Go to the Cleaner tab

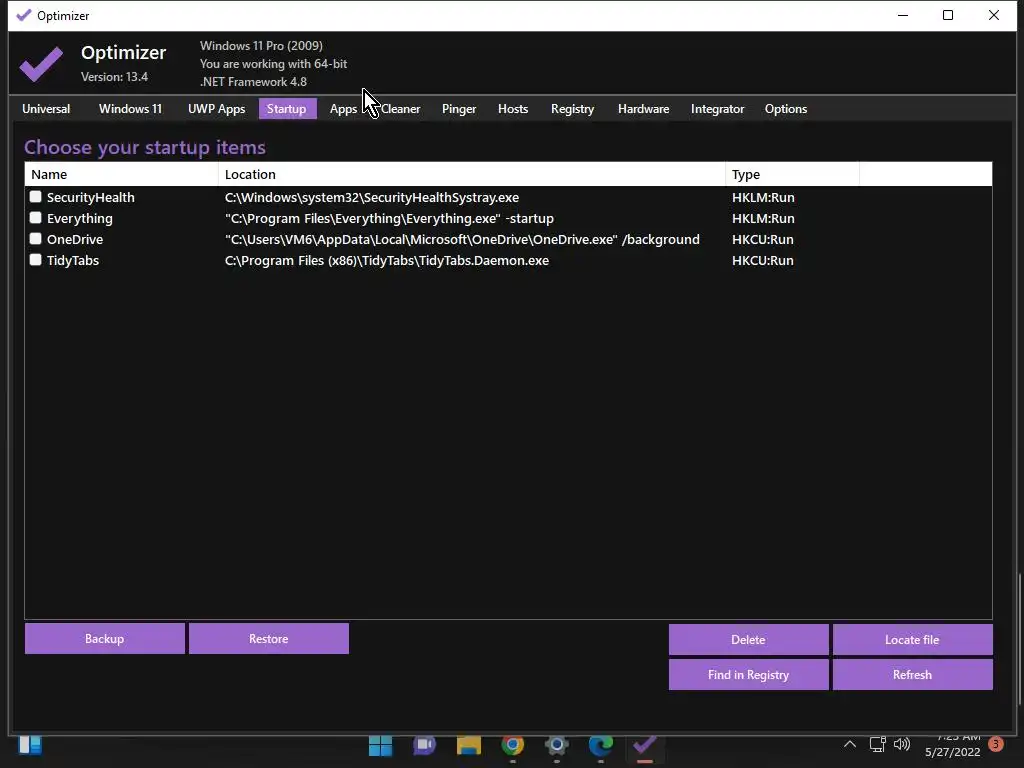click(x=400, y=109)
